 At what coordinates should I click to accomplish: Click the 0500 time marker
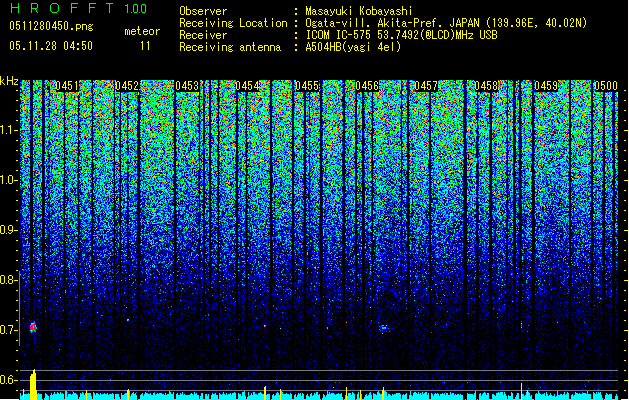pos(606,86)
